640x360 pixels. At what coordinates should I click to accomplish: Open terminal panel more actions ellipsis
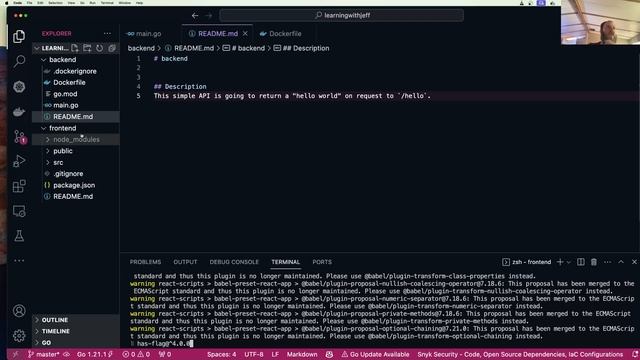point(607,262)
